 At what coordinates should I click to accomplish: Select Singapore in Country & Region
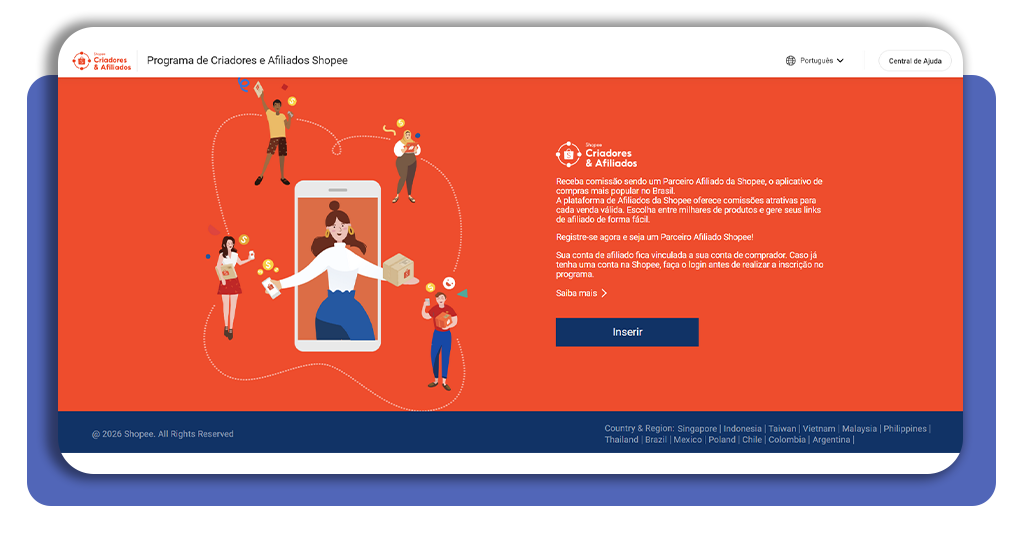pos(697,429)
